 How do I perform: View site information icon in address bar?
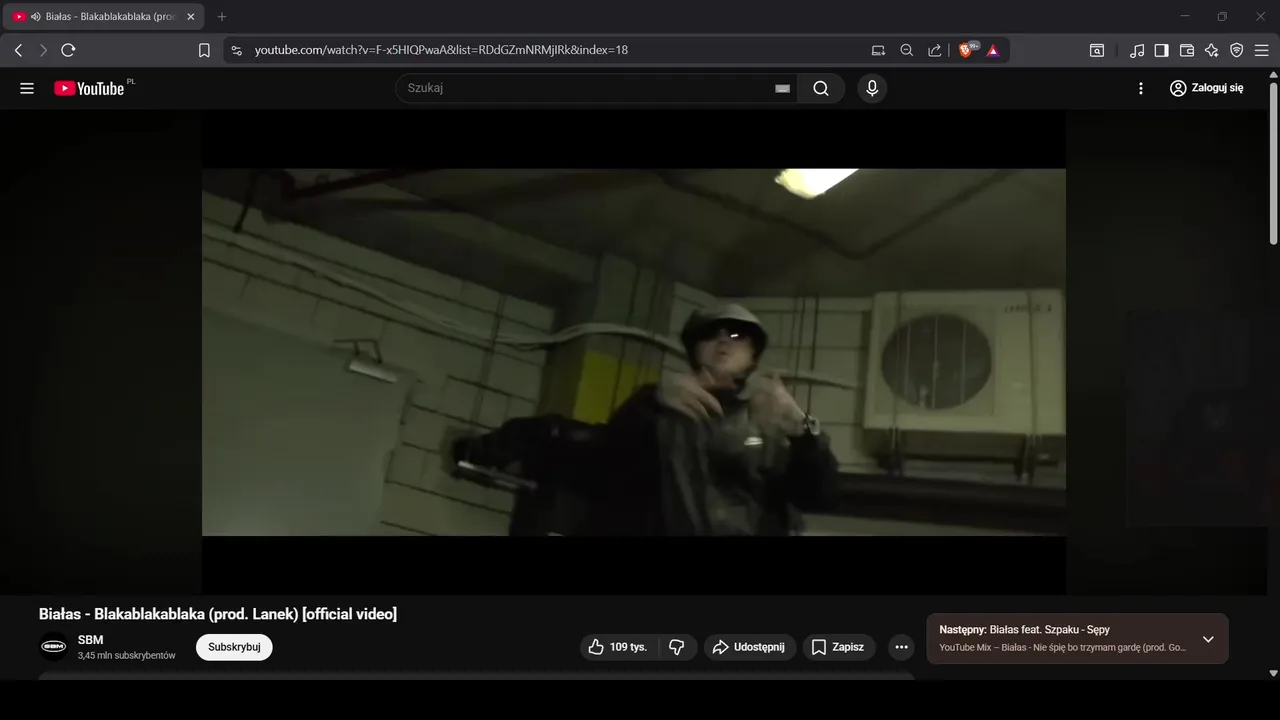coord(236,50)
